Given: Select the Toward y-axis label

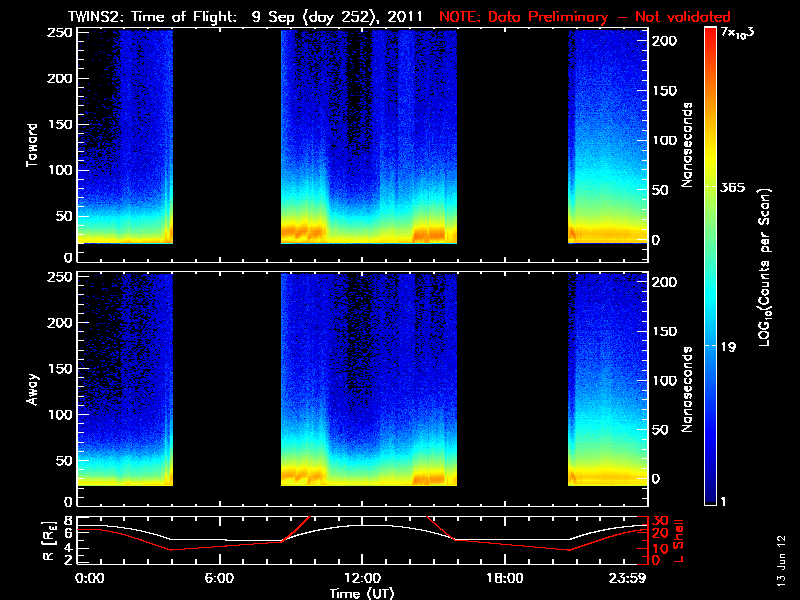Looking at the screenshot, I should click(x=33, y=145).
